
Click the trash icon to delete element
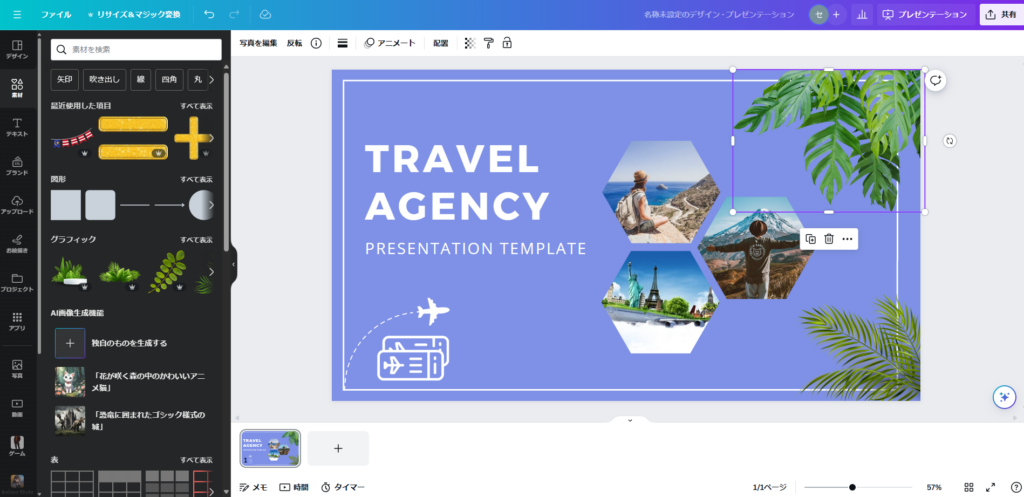829,239
